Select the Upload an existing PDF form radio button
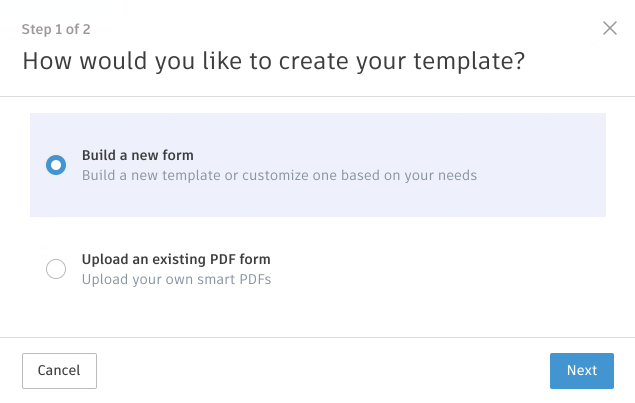 click(x=56, y=269)
